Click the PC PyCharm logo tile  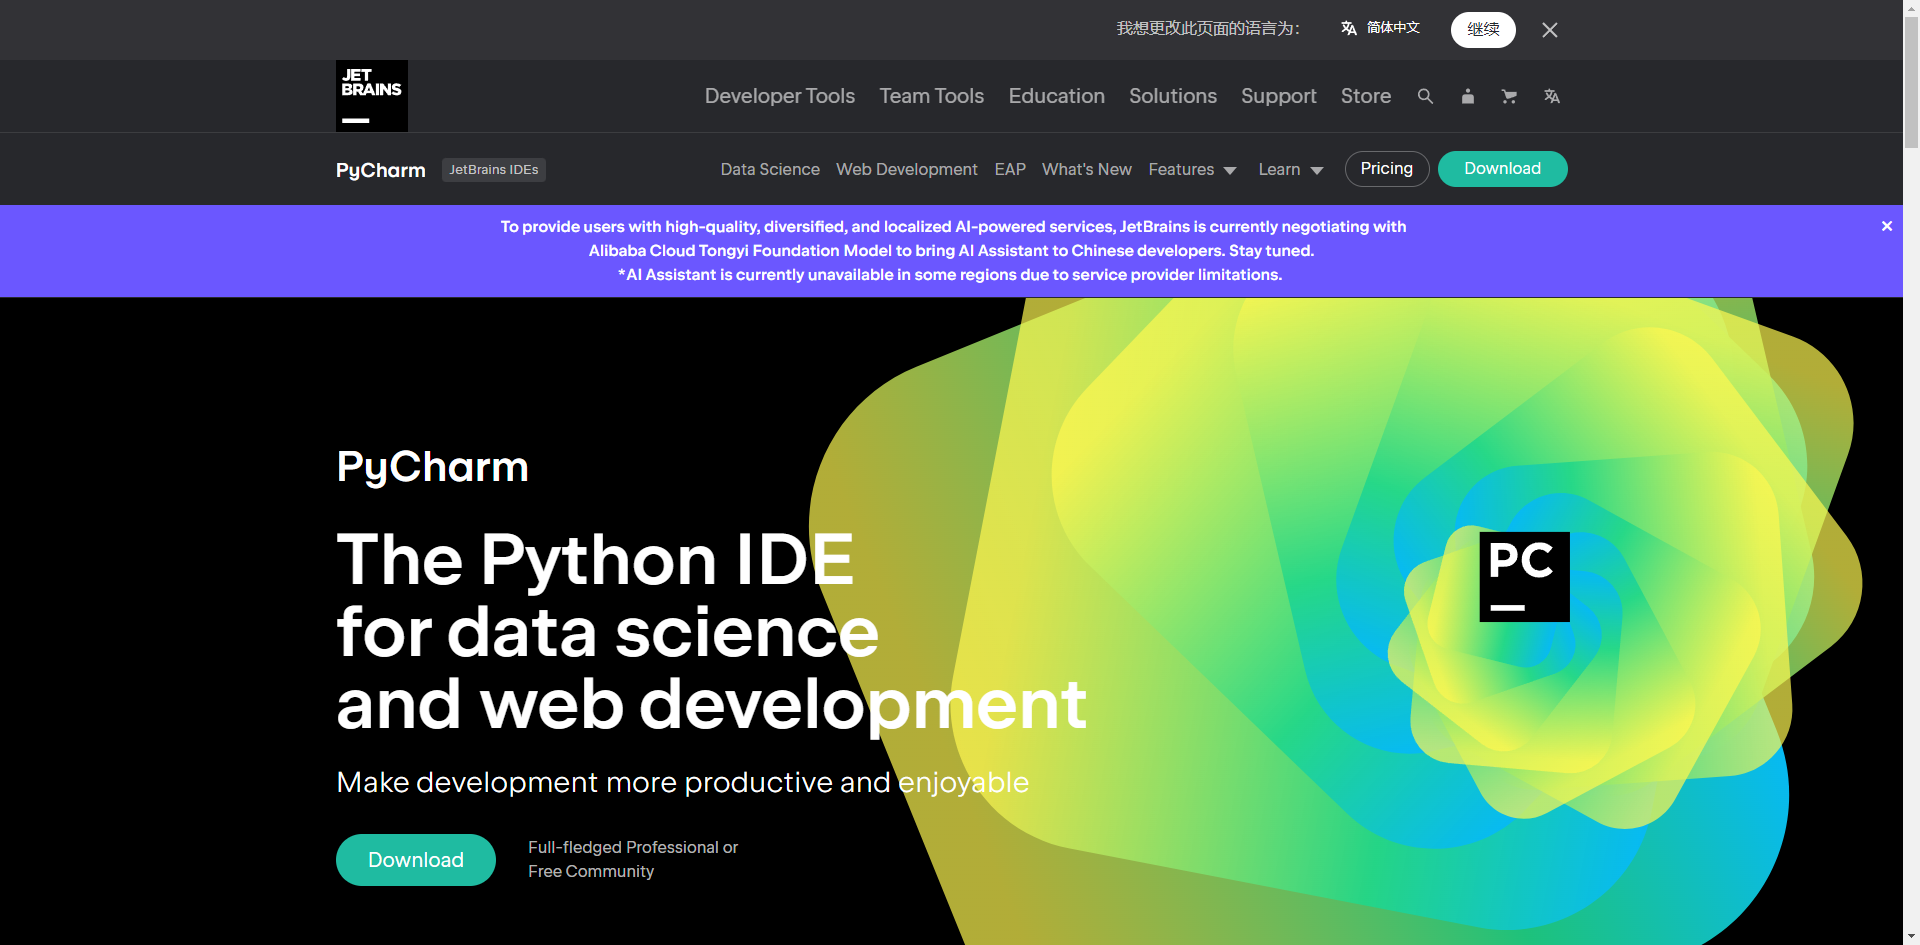coord(1524,577)
